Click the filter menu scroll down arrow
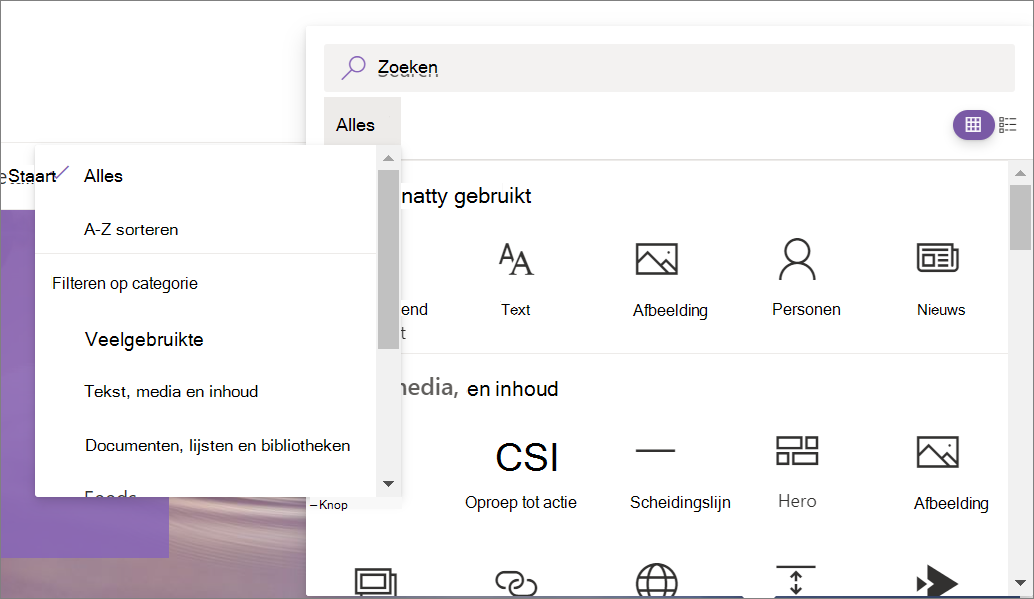This screenshot has height=599, width=1034. [x=388, y=484]
